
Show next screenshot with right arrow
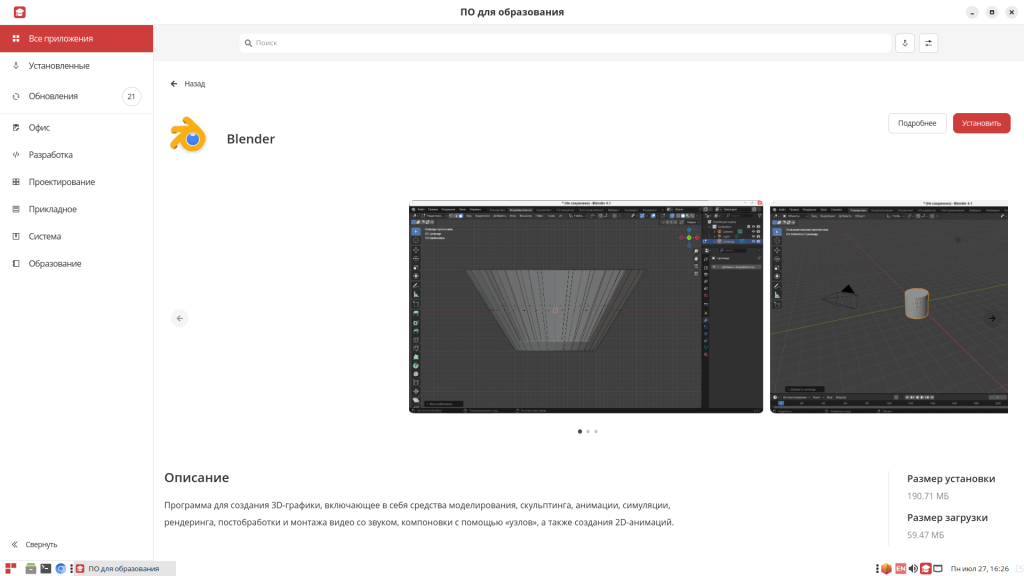pyautogui.click(x=992, y=318)
